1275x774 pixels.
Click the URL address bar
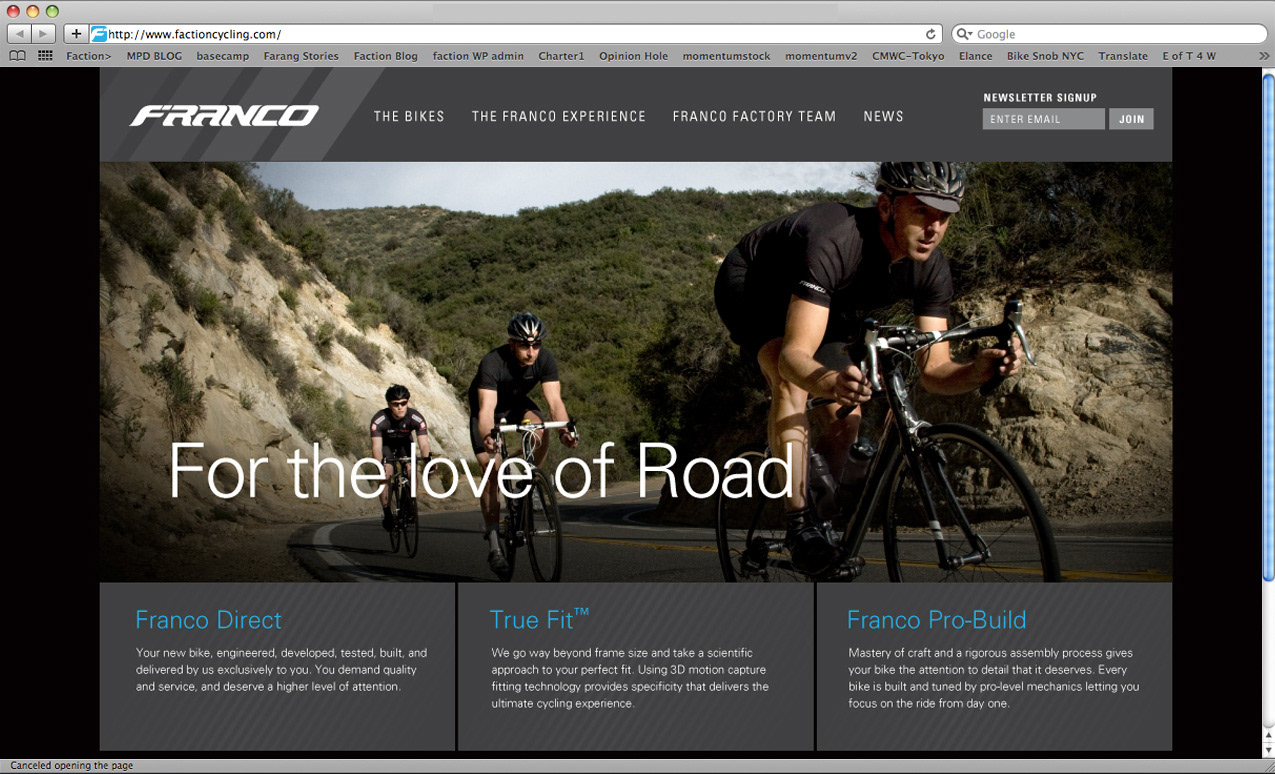click(515, 34)
